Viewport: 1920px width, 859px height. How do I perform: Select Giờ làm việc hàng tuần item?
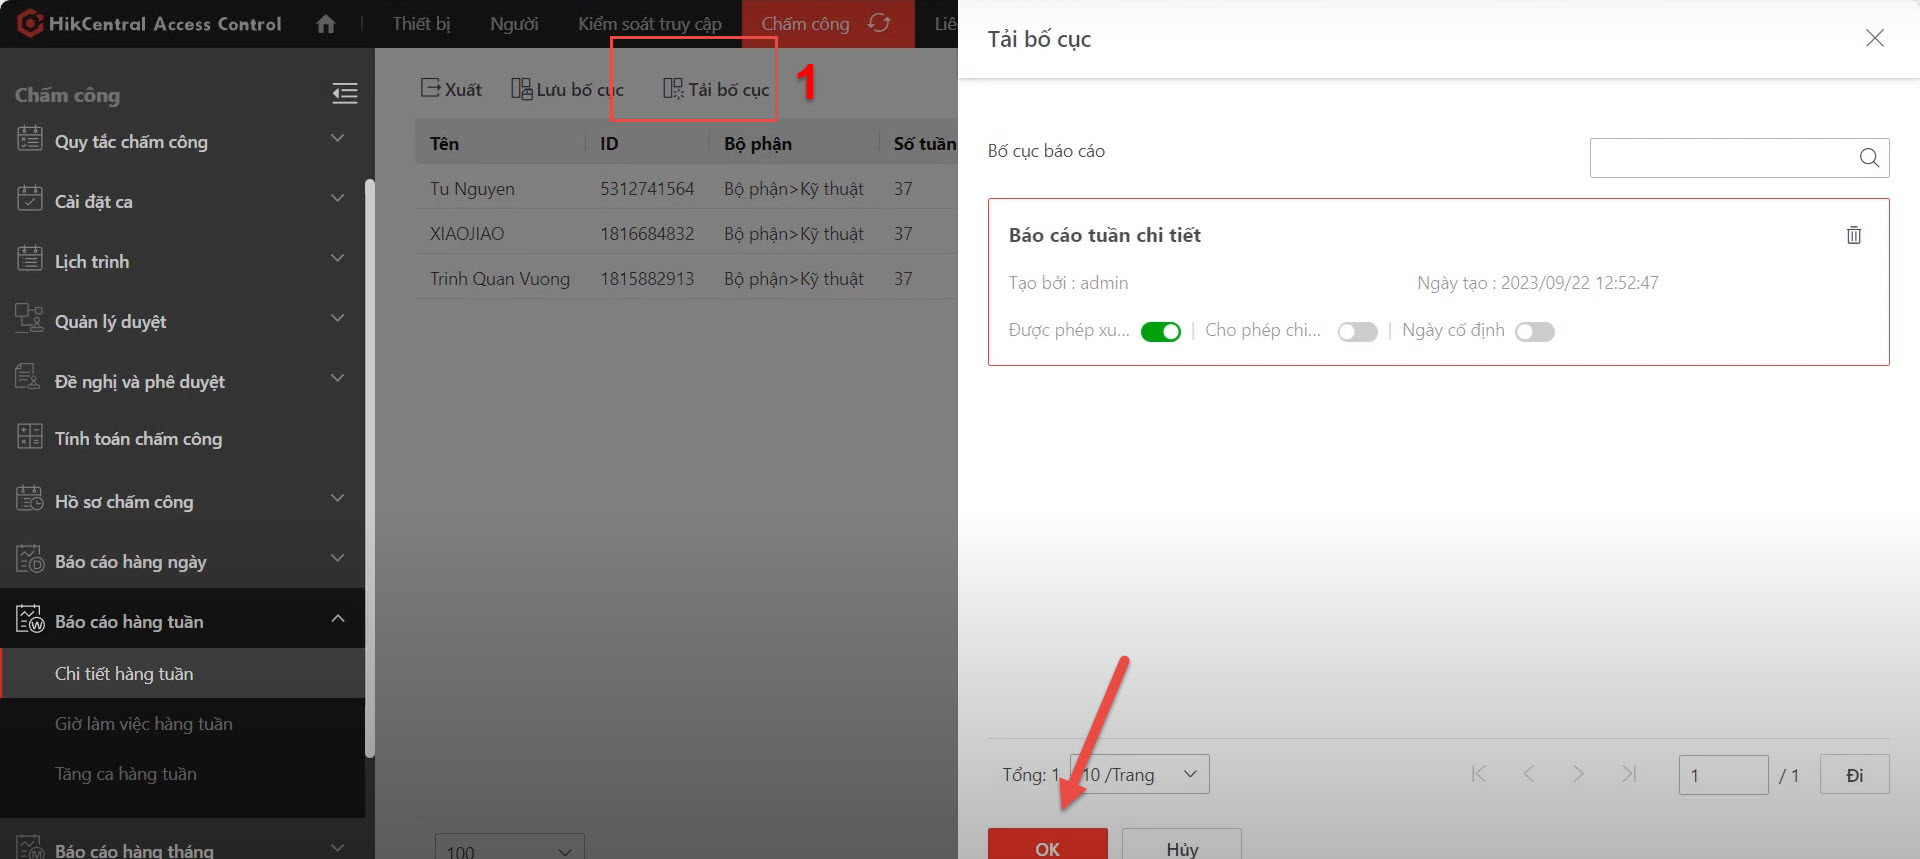pos(144,724)
